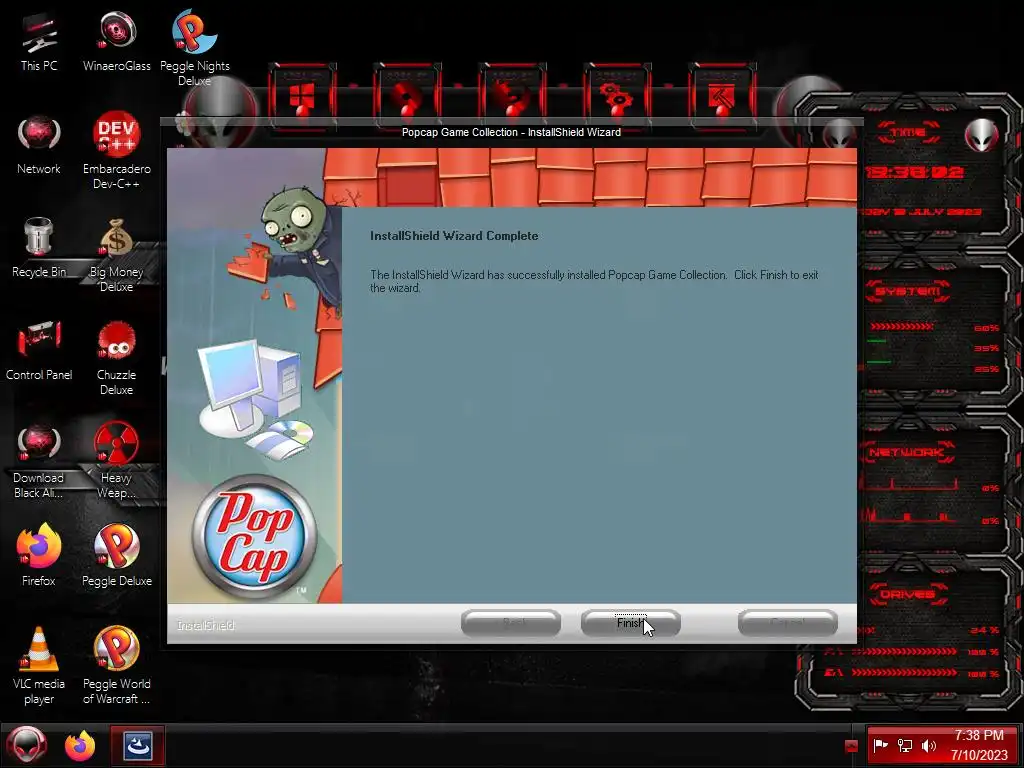The height and width of the screenshot is (768, 1024).
Task: Click the volume speaker tray icon
Action: click(929, 746)
